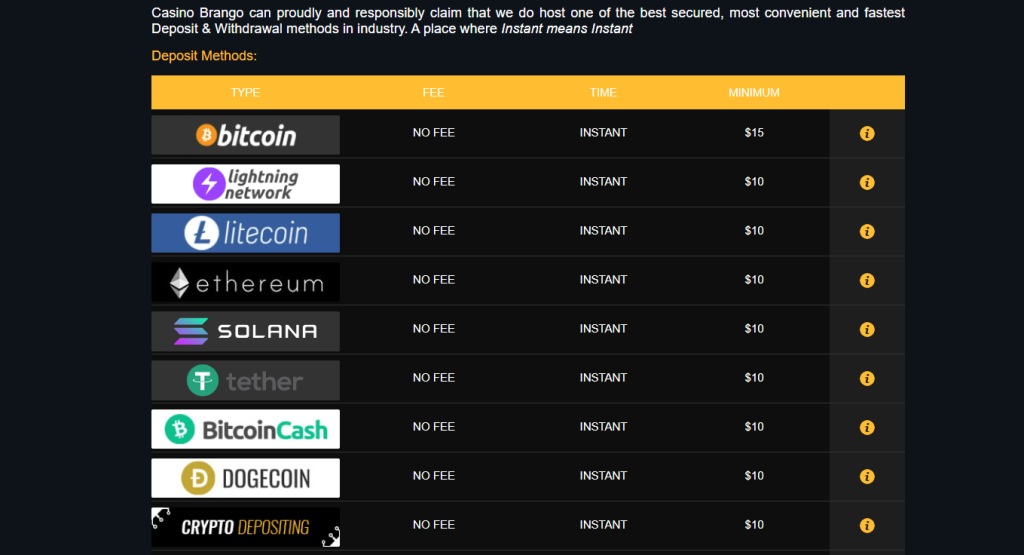This screenshot has width=1024, height=555.
Task: Select the Tether logo
Action: pyautogui.click(x=246, y=380)
